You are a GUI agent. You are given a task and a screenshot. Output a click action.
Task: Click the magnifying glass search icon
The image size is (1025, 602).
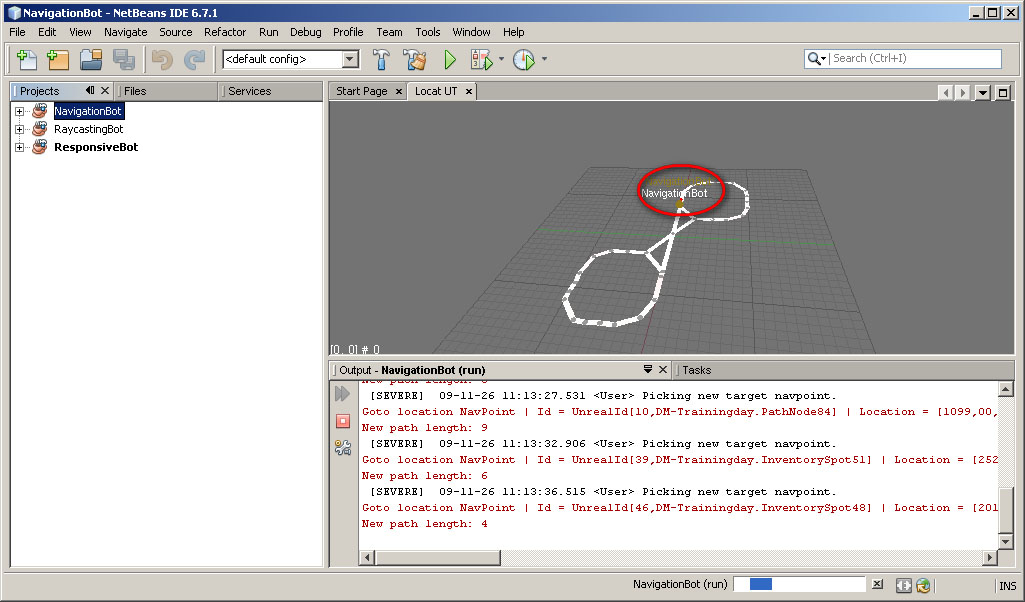(814, 59)
